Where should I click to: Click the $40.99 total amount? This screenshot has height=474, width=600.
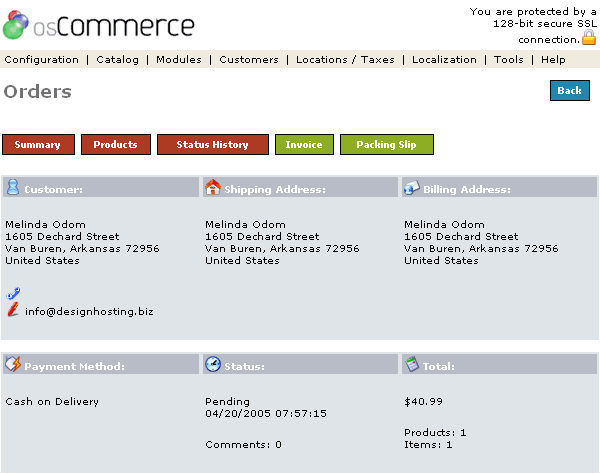[424, 402]
